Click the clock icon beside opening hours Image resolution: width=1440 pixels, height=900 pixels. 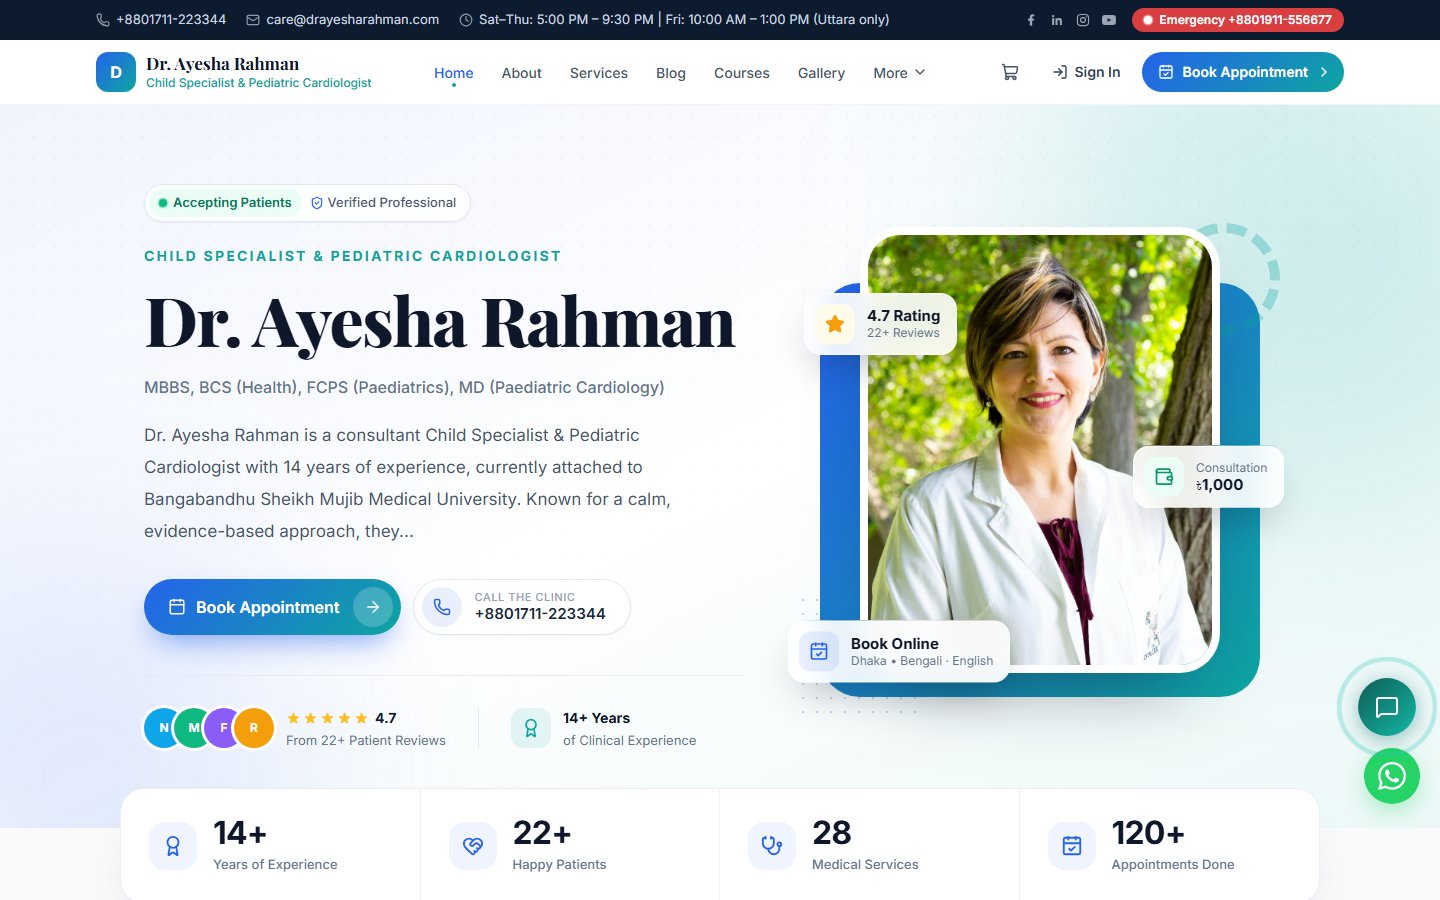tap(466, 20)
